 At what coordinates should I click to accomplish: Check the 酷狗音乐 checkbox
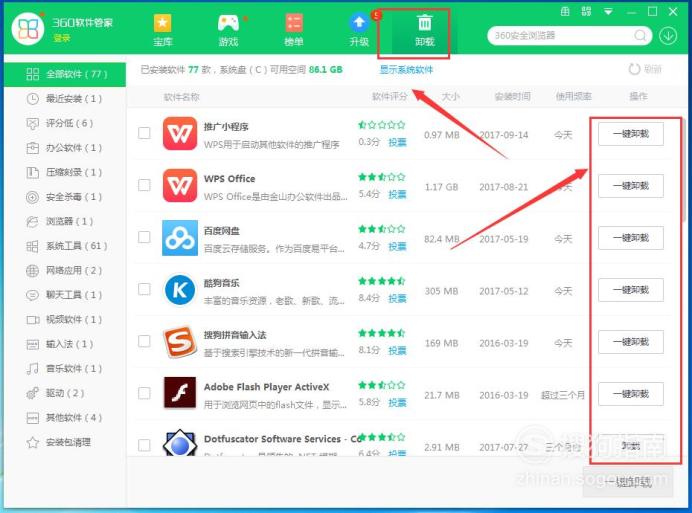[144, 289]
